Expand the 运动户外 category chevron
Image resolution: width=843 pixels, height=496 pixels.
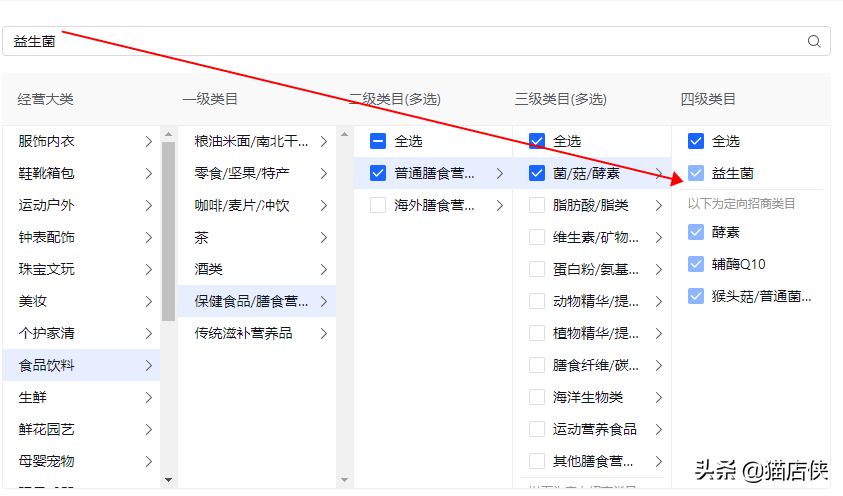149,205
